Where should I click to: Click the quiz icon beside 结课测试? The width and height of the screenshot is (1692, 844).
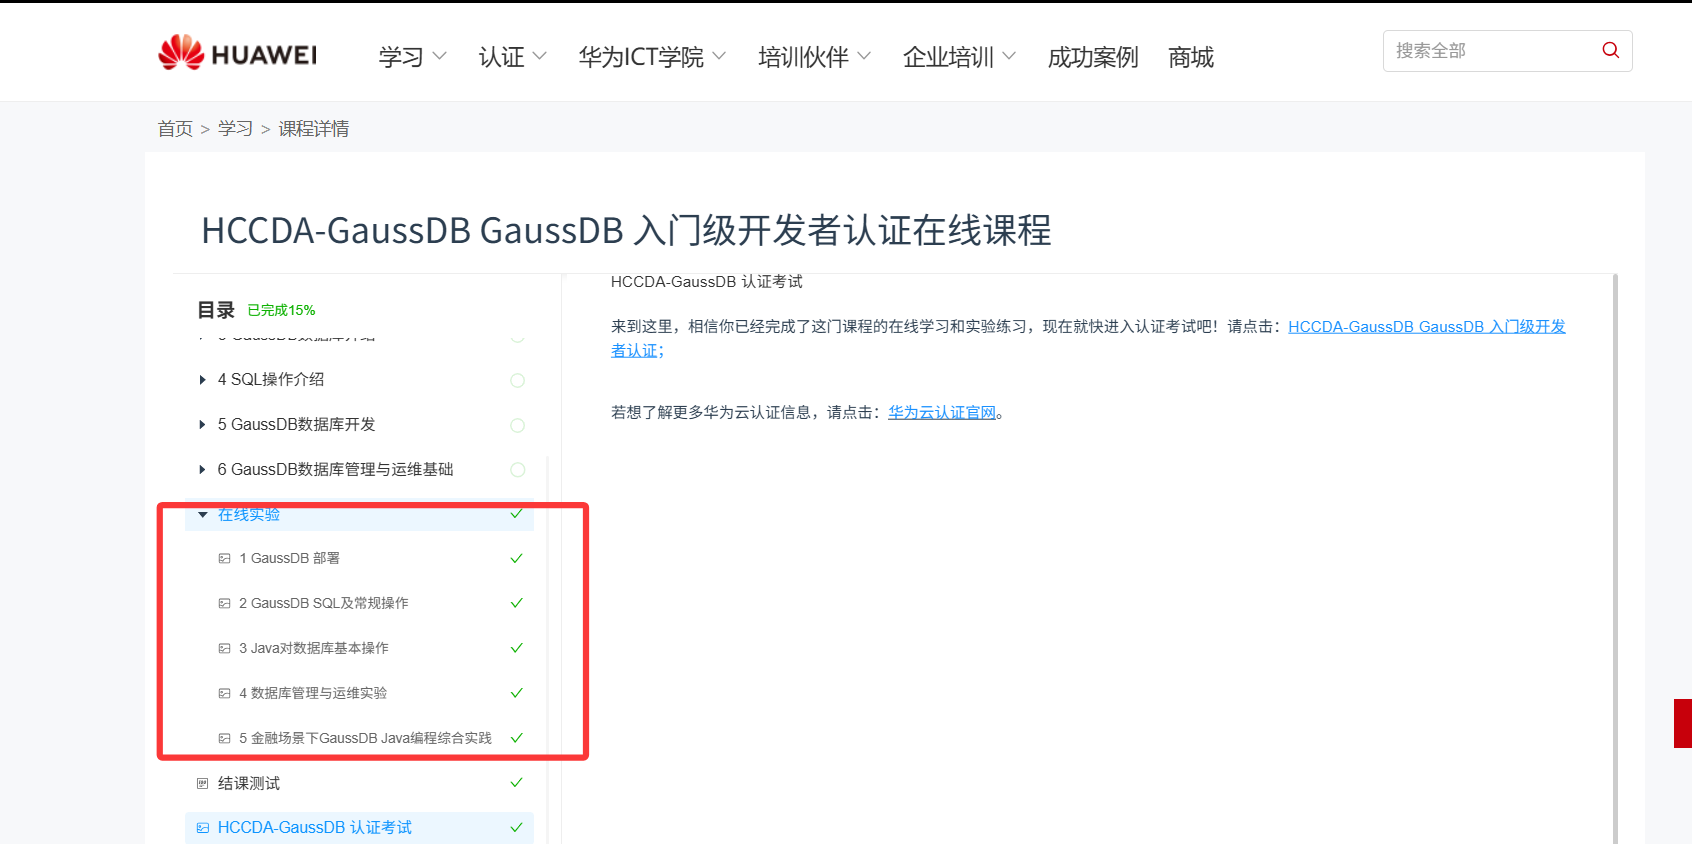[x=203, y=784]
